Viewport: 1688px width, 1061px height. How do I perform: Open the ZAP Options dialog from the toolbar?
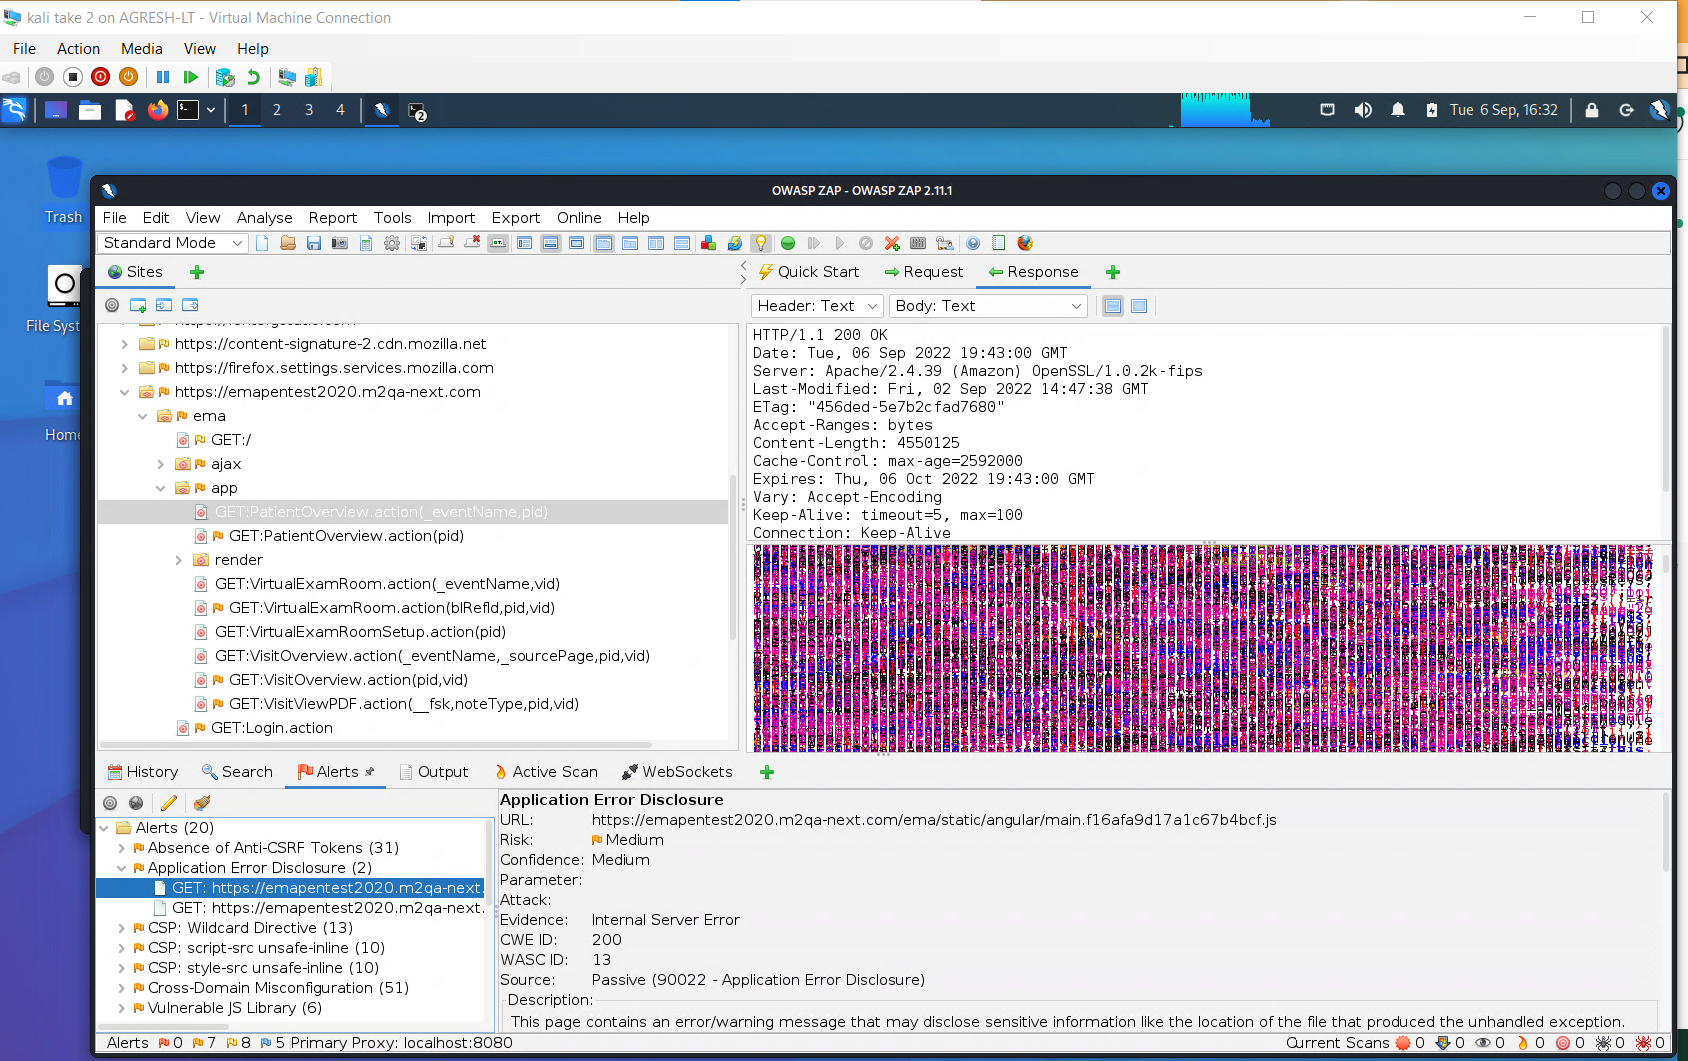pyautogui.click(x=391, y=242)
